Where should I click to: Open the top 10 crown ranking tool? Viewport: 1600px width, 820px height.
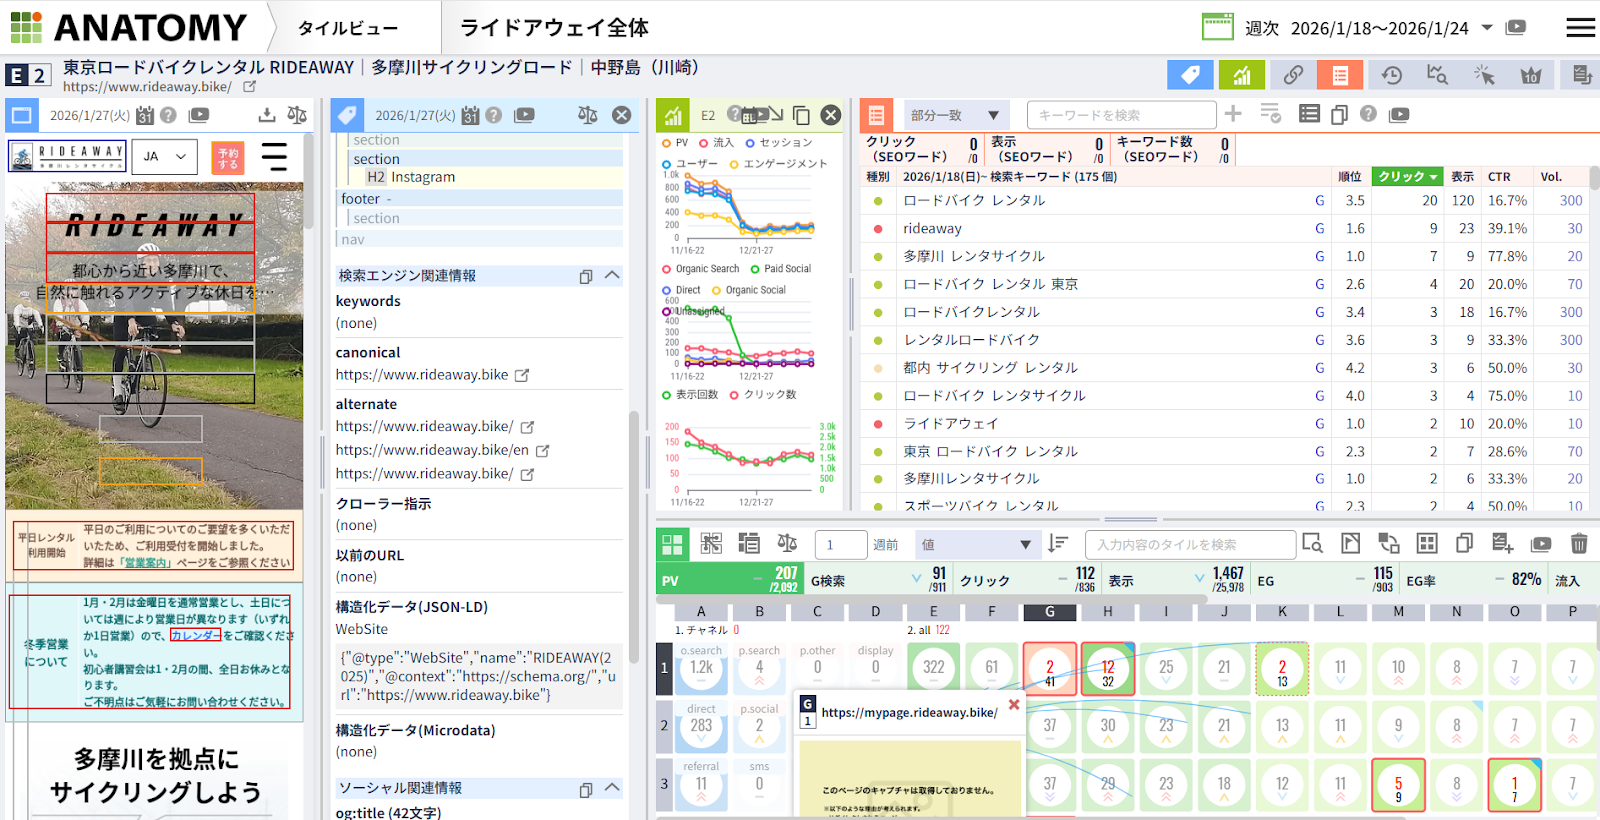pos(1531,75)
